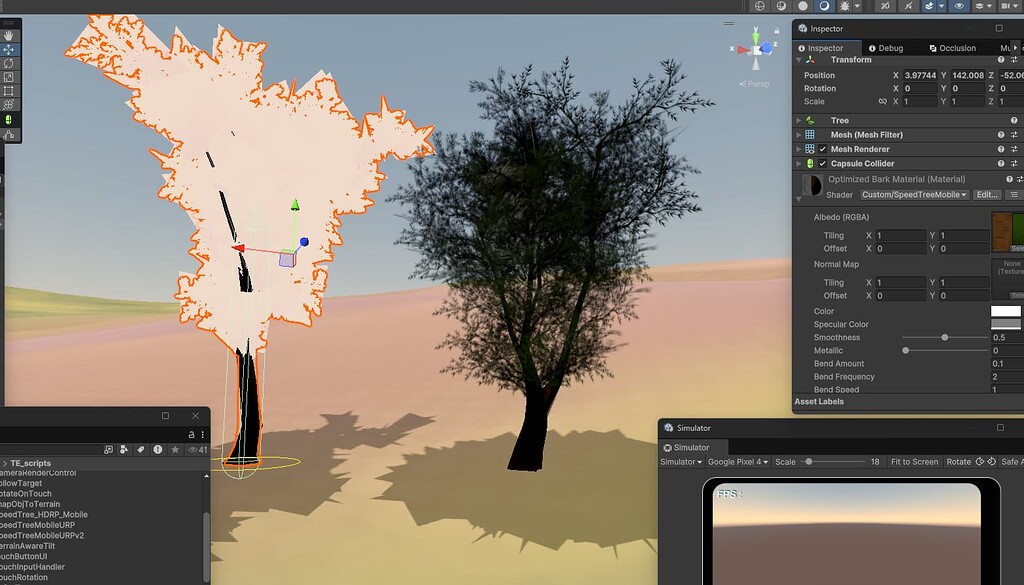Click the Edit button next to the shader

point(986,194)
